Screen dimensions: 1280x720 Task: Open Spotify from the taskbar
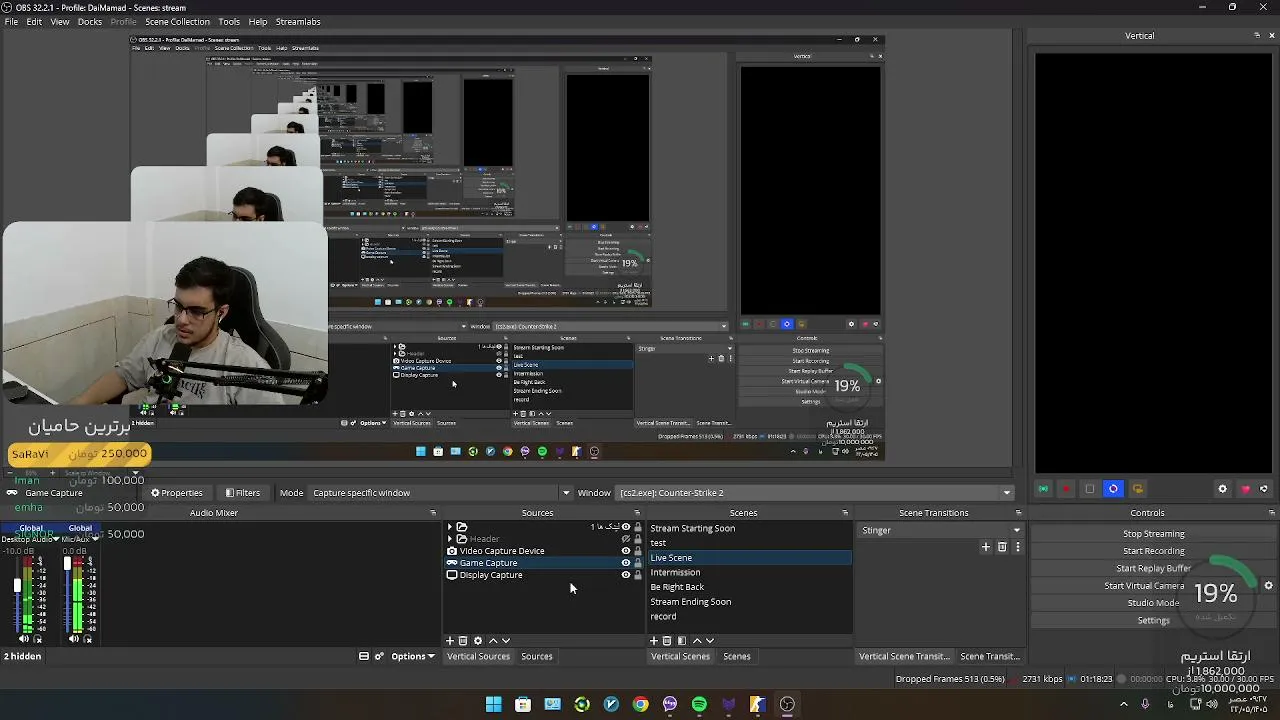click(x=699, y=704)
